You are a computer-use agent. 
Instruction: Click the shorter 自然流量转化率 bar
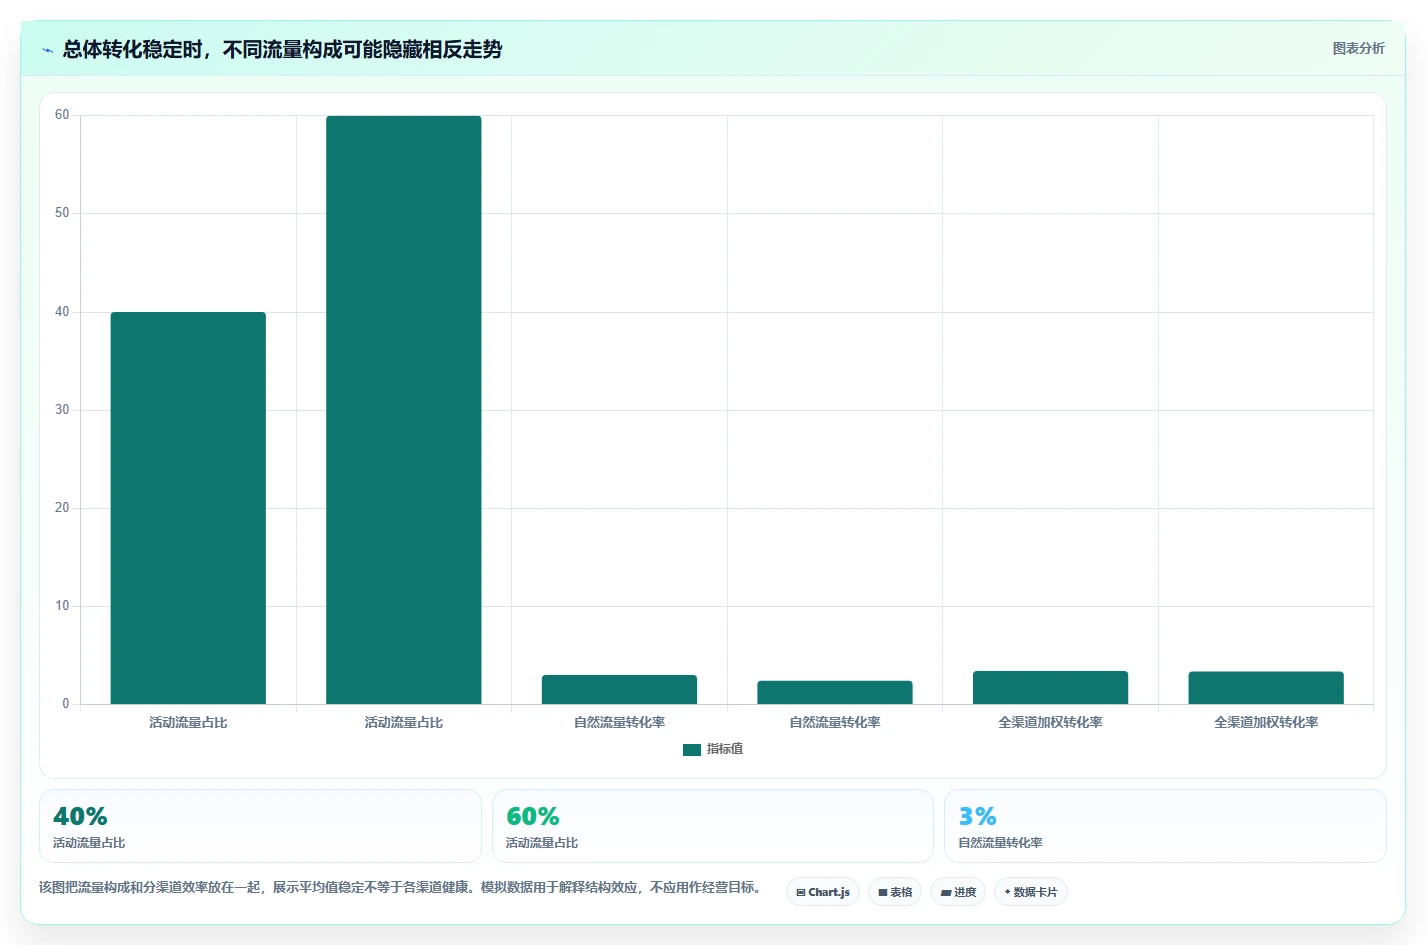835,692
